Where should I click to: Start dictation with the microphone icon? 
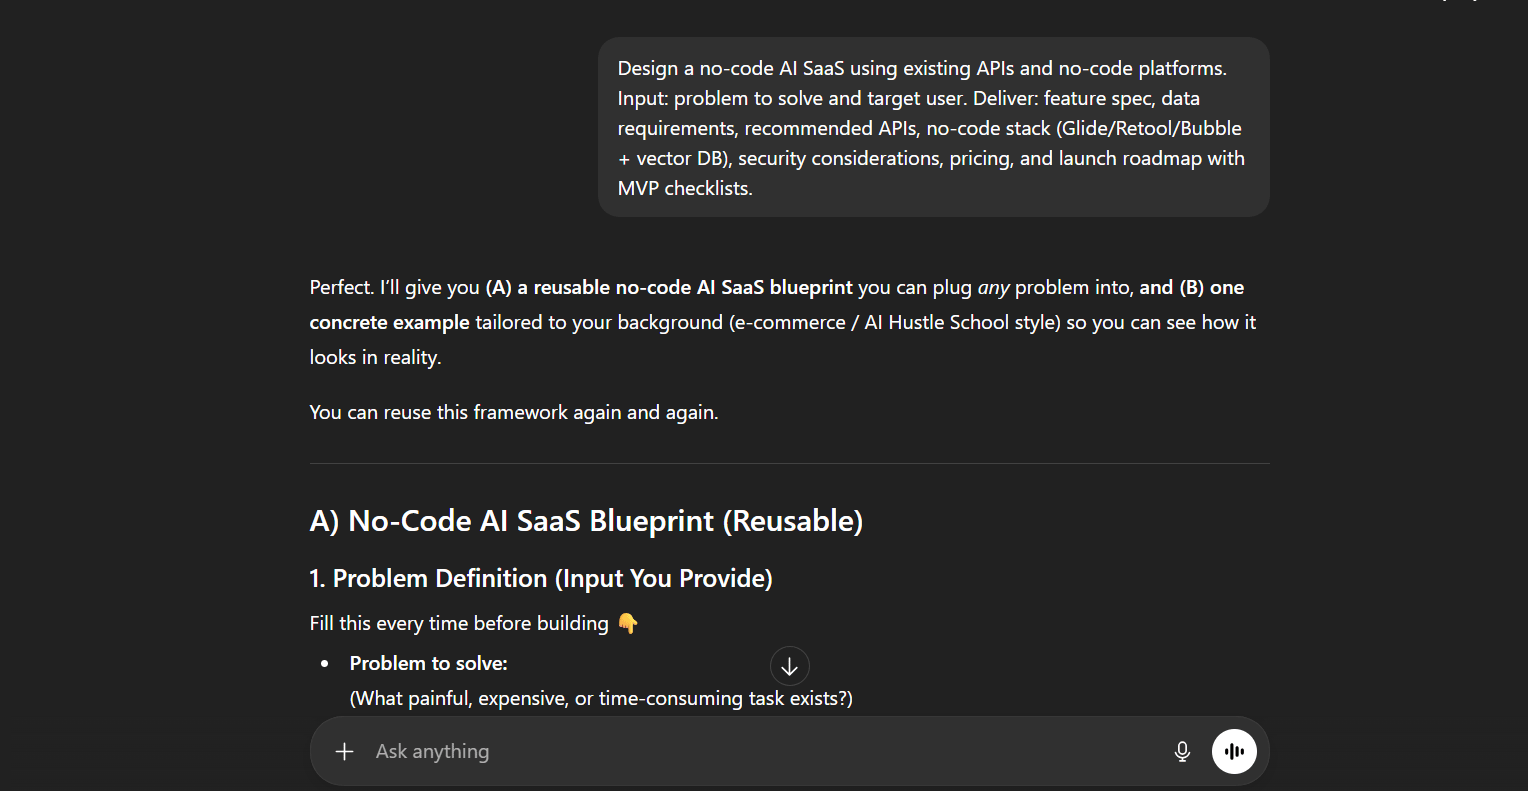click(x=1182, y=751)
